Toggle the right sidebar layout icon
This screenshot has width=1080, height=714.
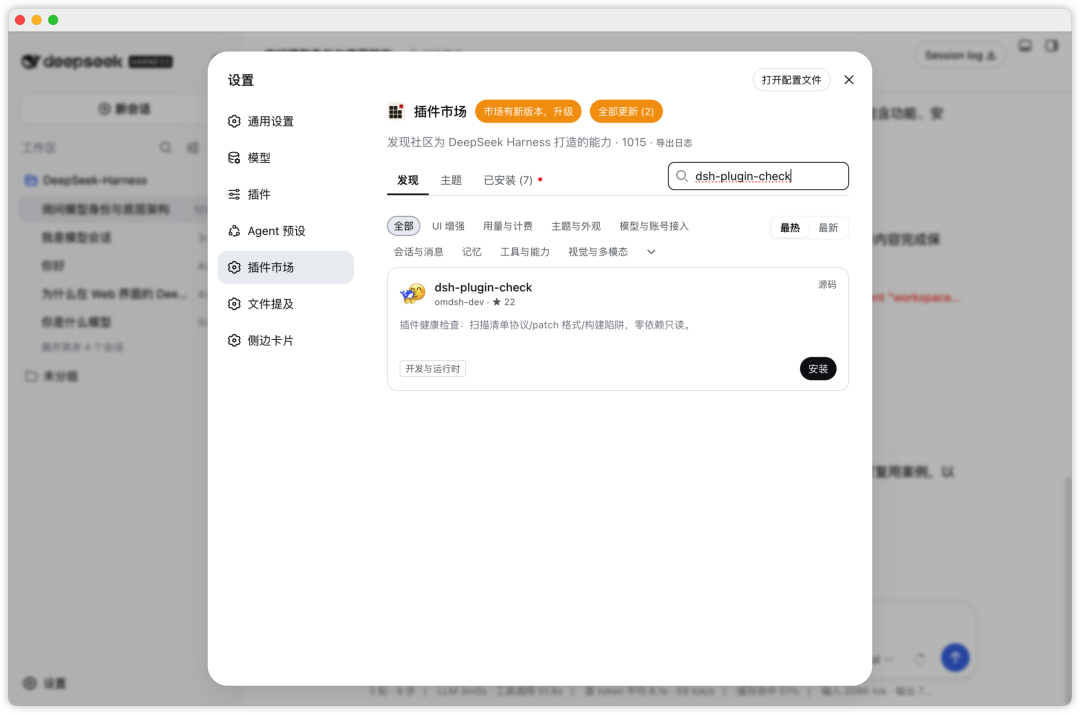(1051, 46)
